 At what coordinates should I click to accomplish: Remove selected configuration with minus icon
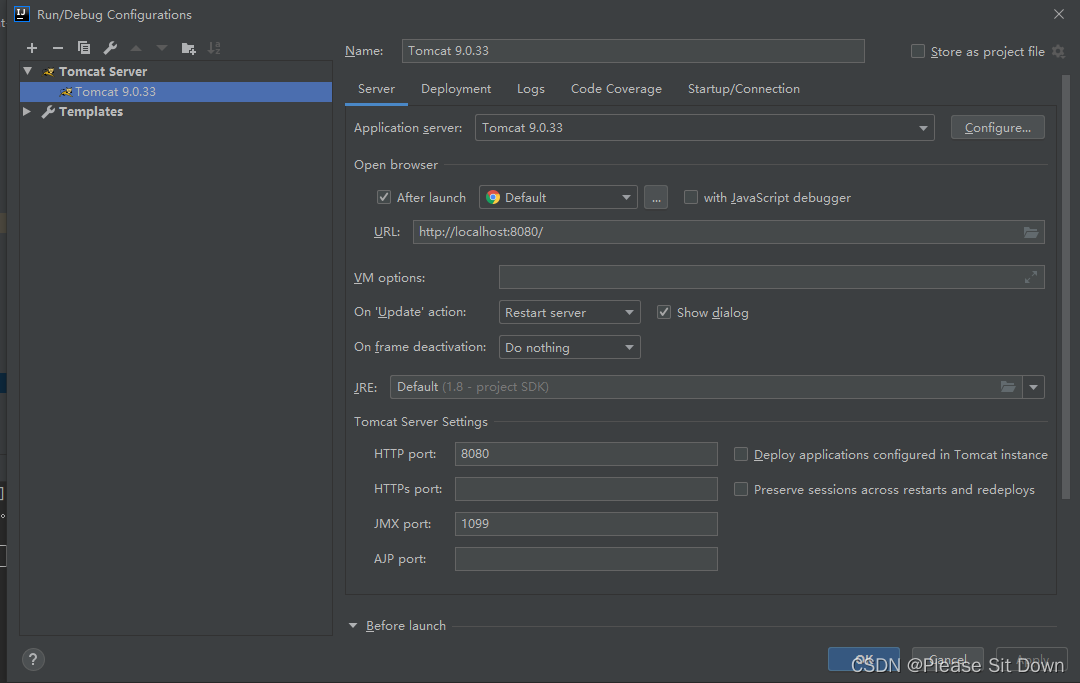[x=58, y=48]
